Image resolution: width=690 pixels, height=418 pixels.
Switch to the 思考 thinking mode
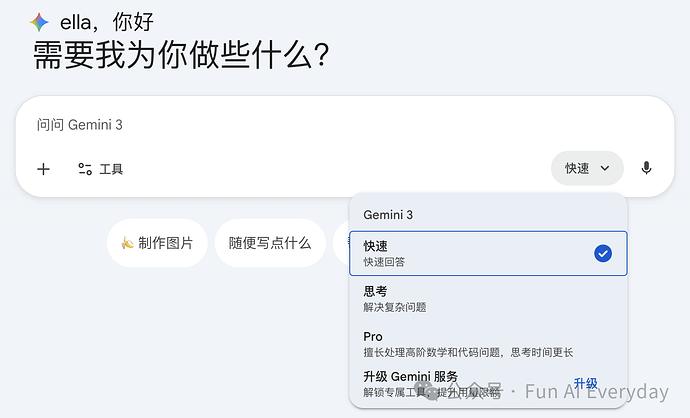click(470, 298)
